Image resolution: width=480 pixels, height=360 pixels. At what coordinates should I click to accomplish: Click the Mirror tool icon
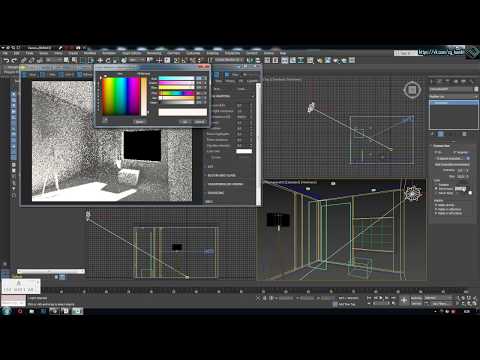(x=249, y=60)
